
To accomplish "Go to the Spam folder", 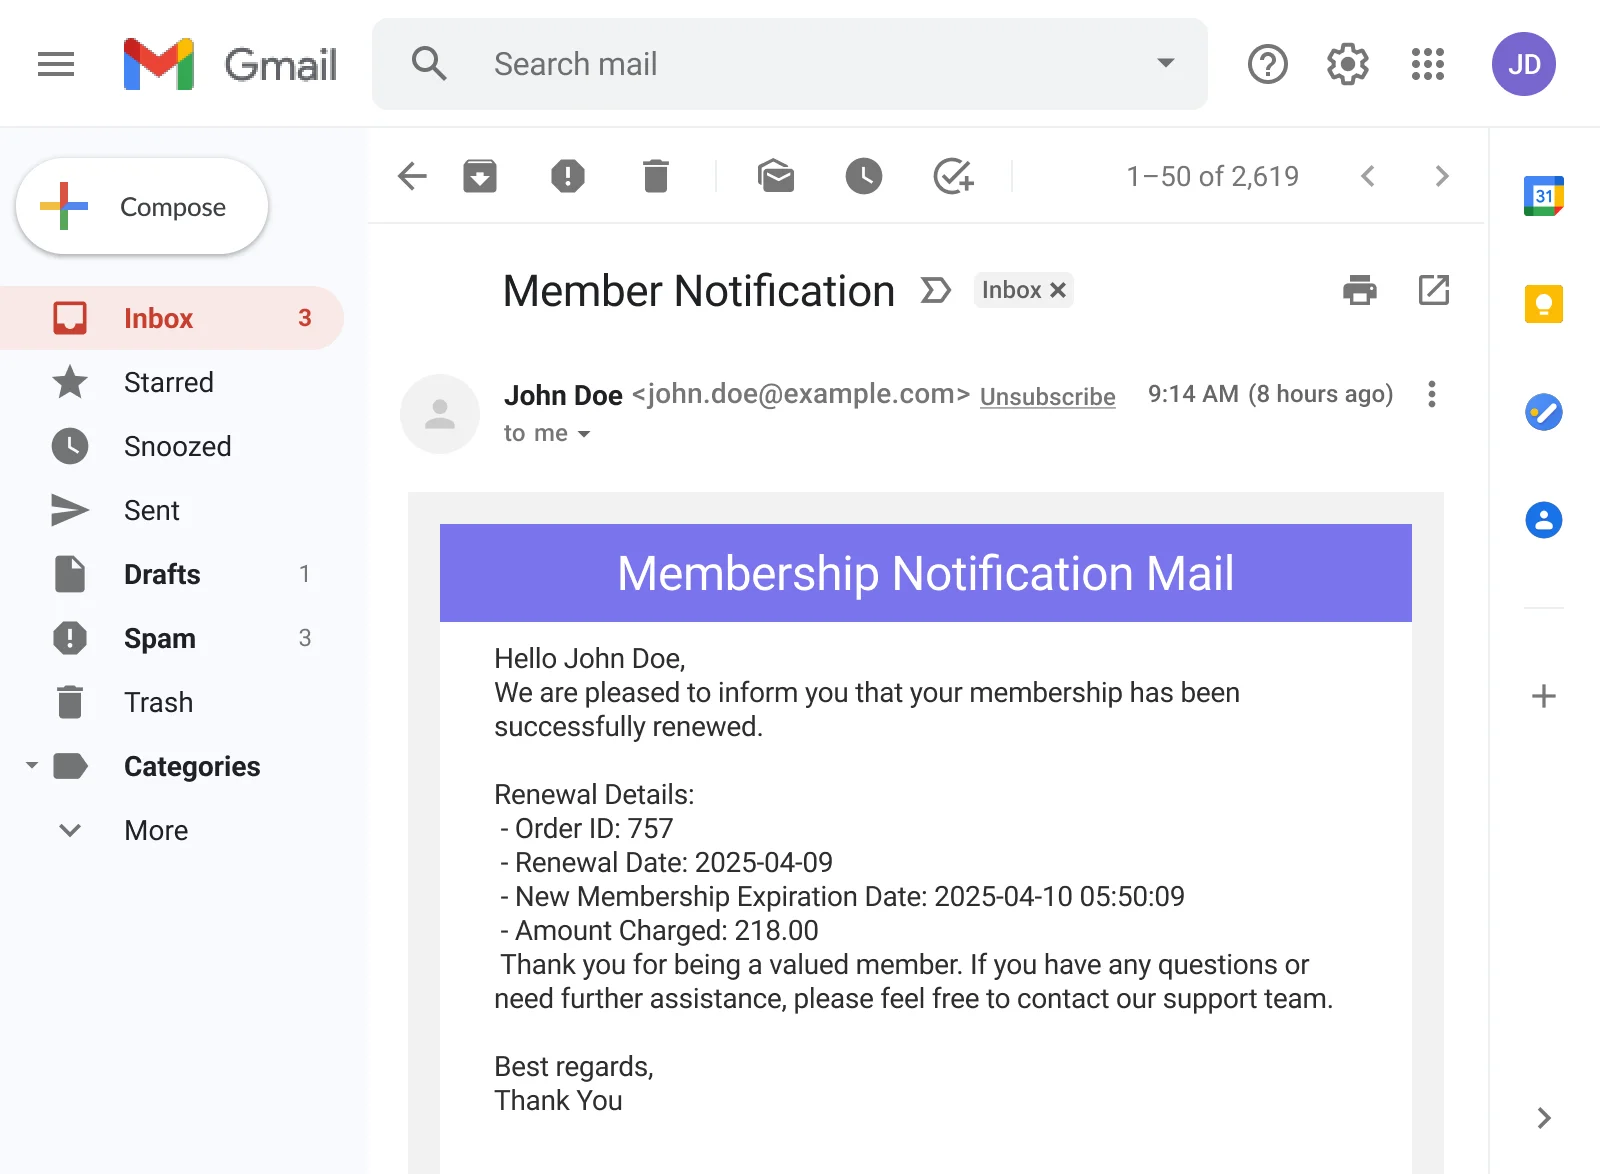I will coord(160,638).
